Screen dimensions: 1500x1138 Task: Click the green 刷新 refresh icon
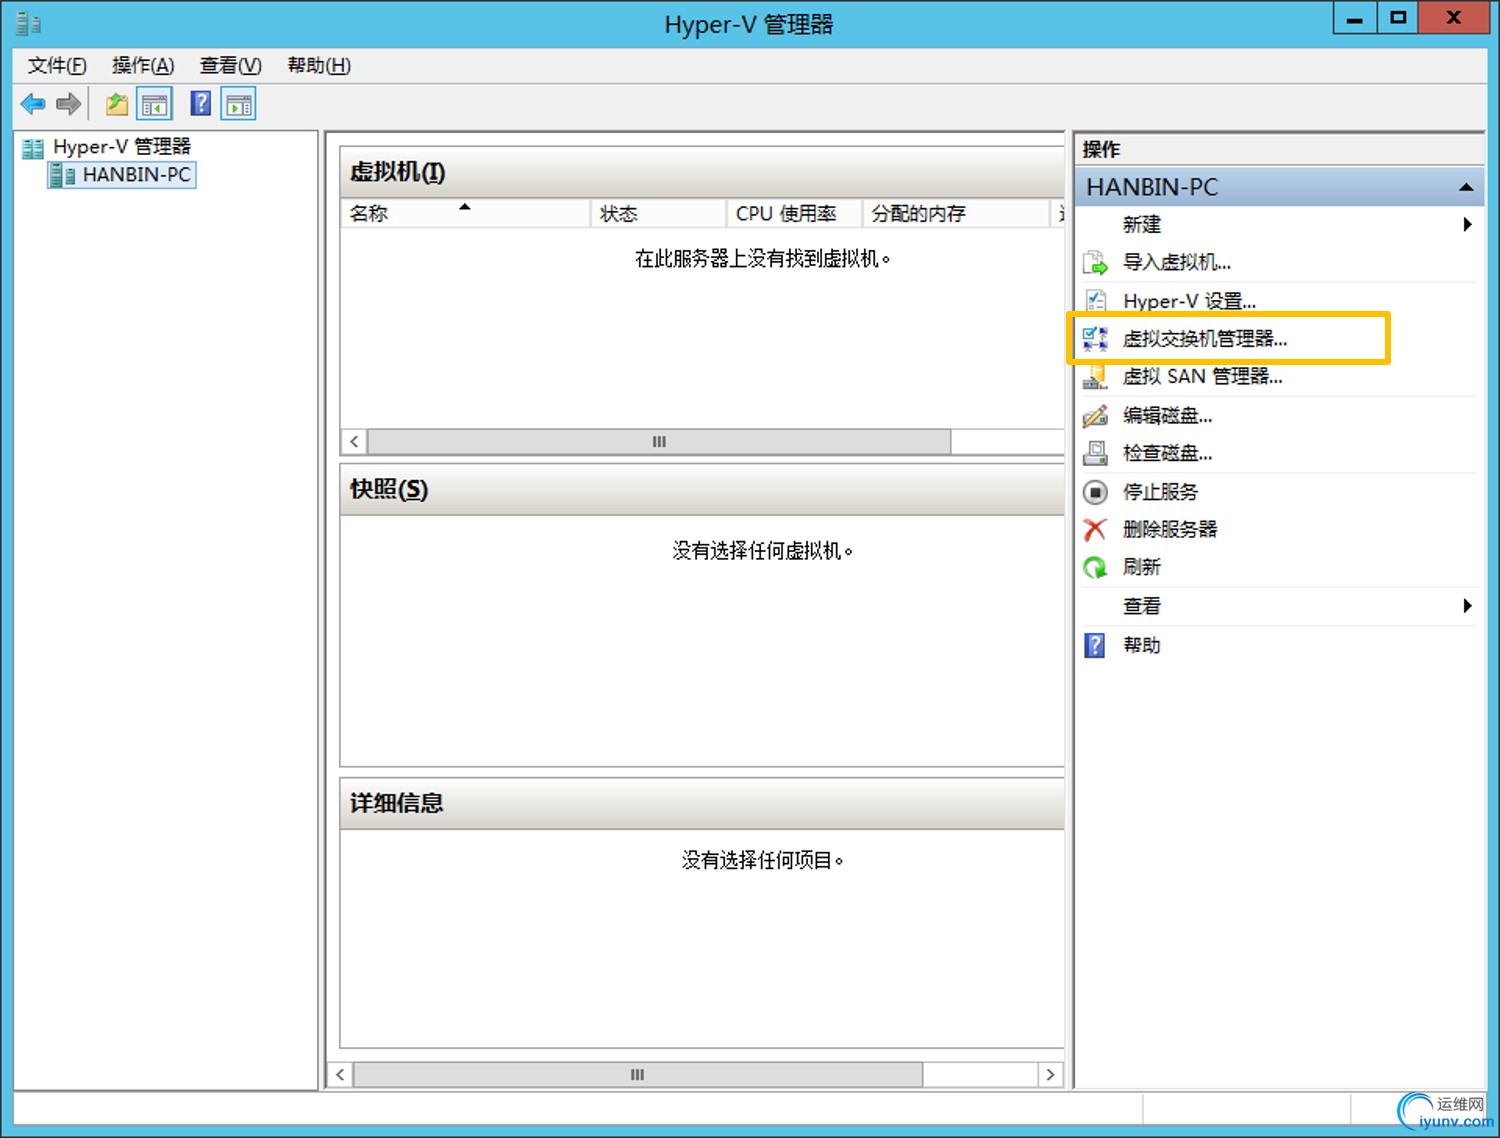(1095, 567)
